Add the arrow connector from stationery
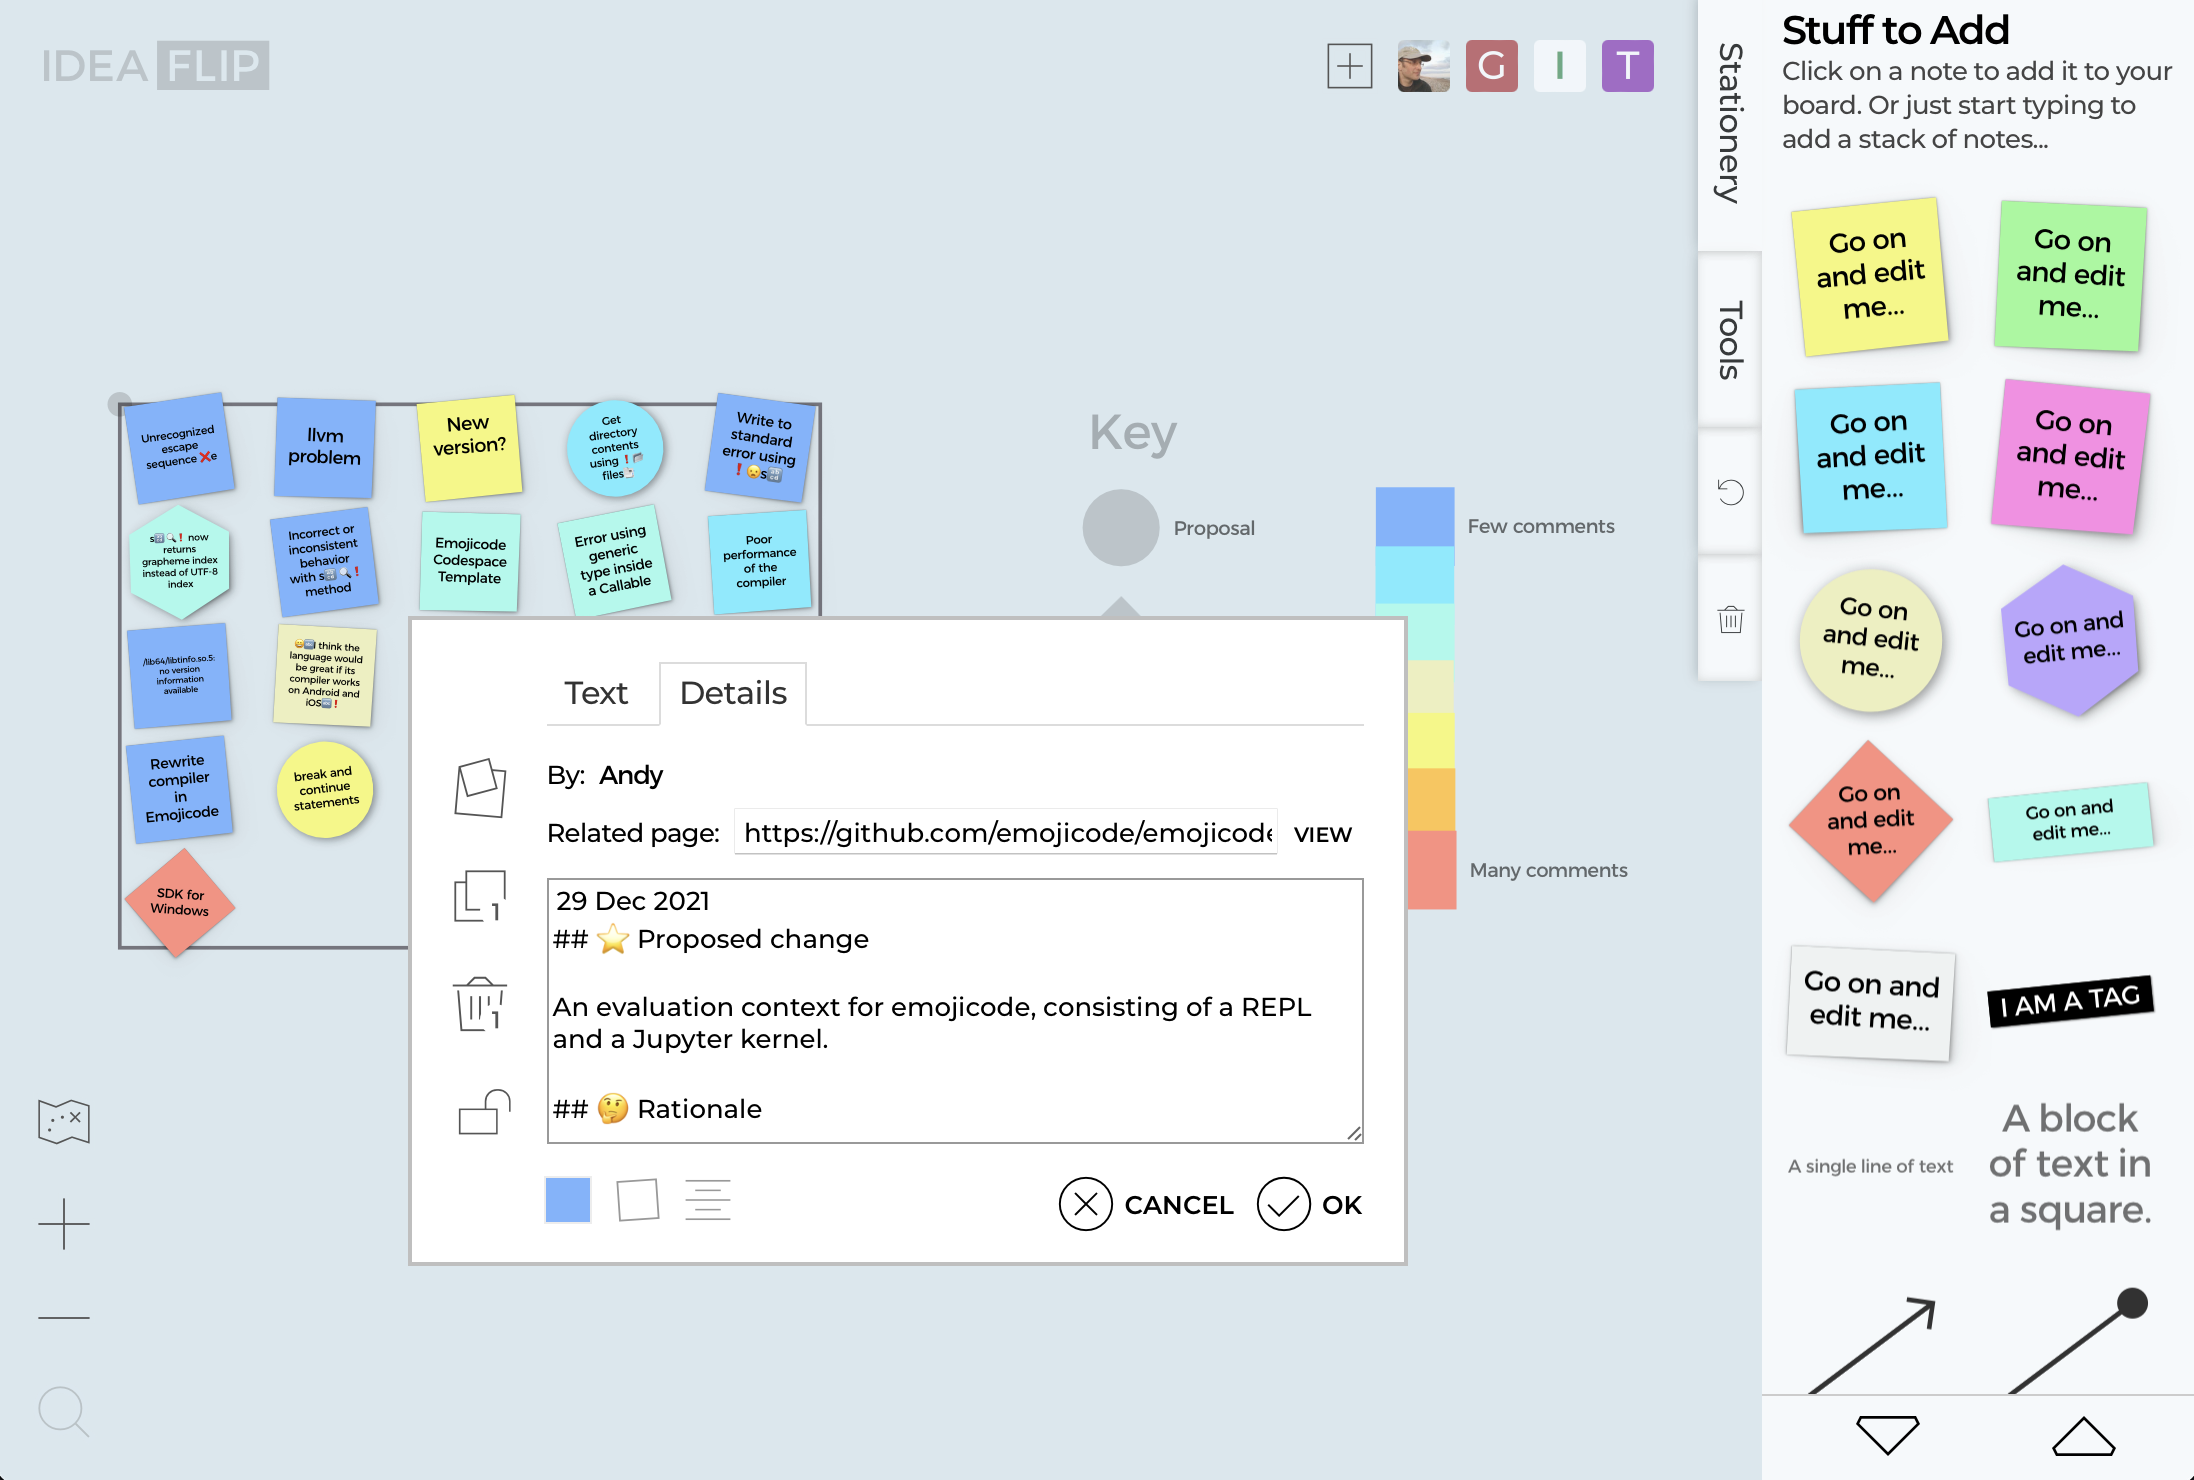Image resolution: width=2194 pixels, height=1480 pixels. click(1872, 1344)
